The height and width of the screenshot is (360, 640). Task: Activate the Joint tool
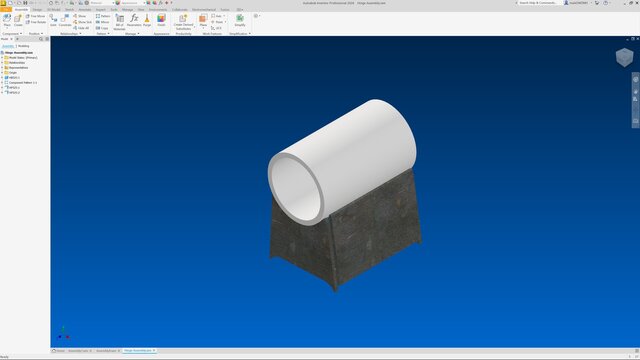pos(53,20)
